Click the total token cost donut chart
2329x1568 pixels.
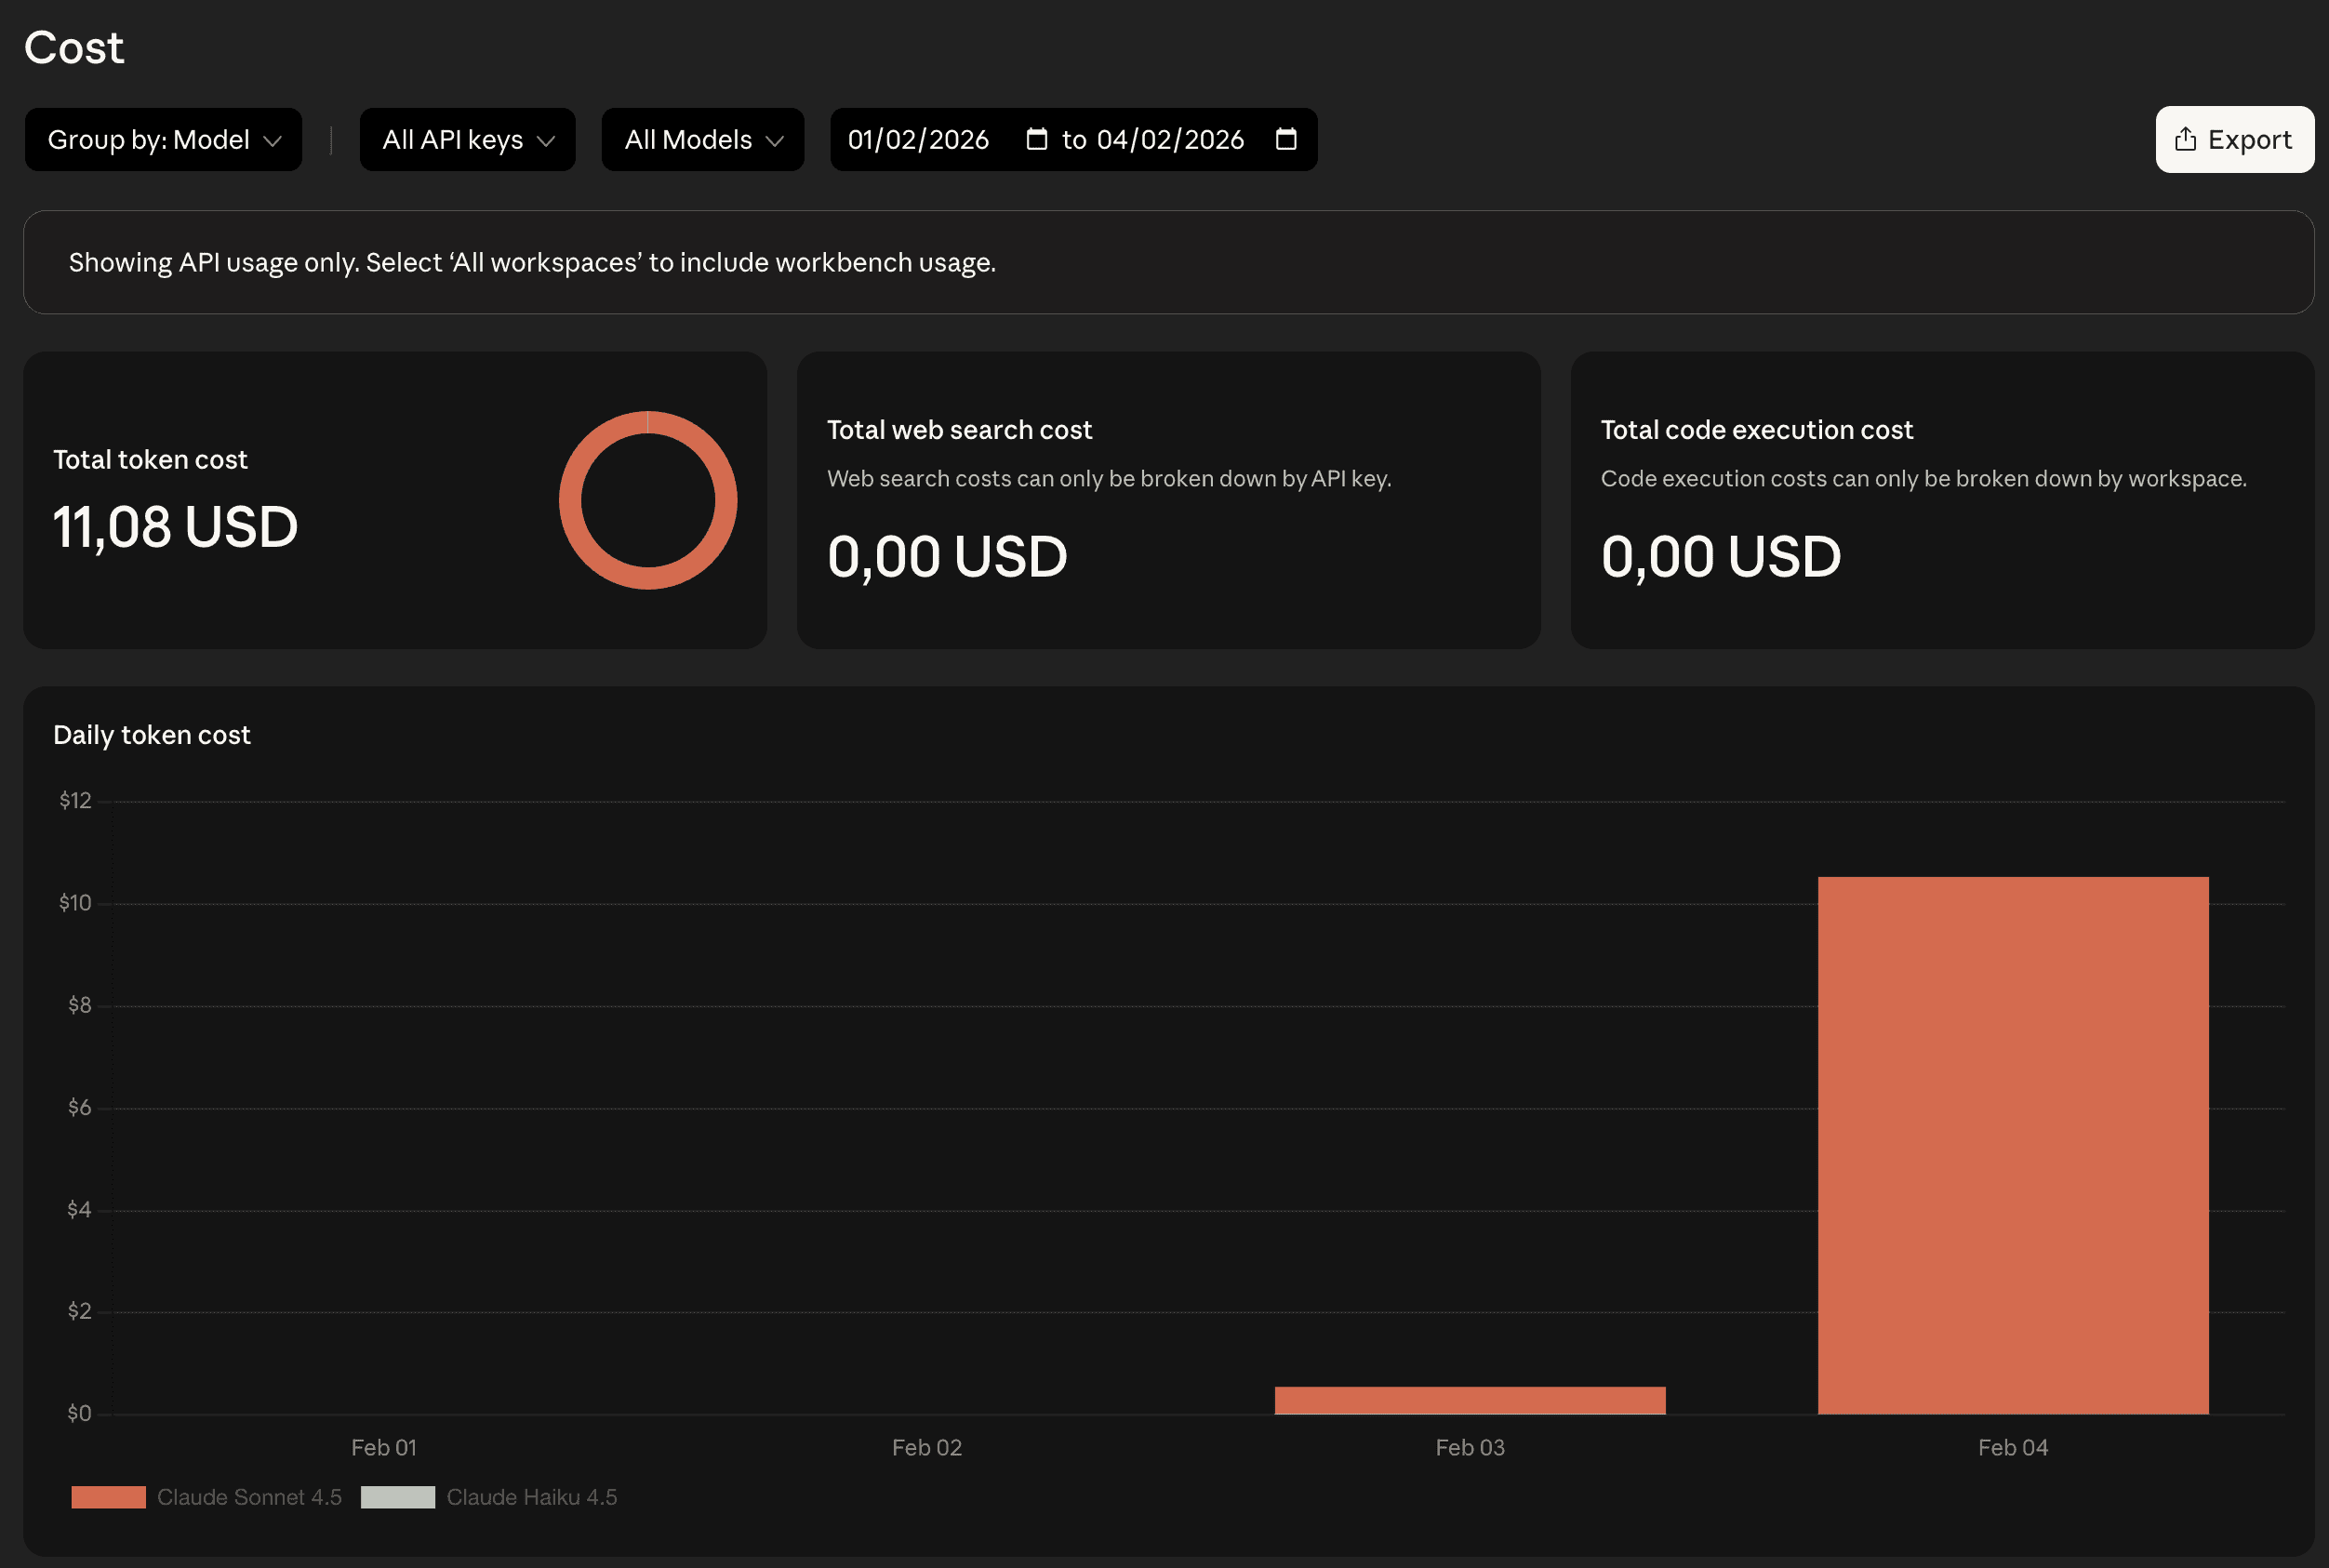point(648,500)
